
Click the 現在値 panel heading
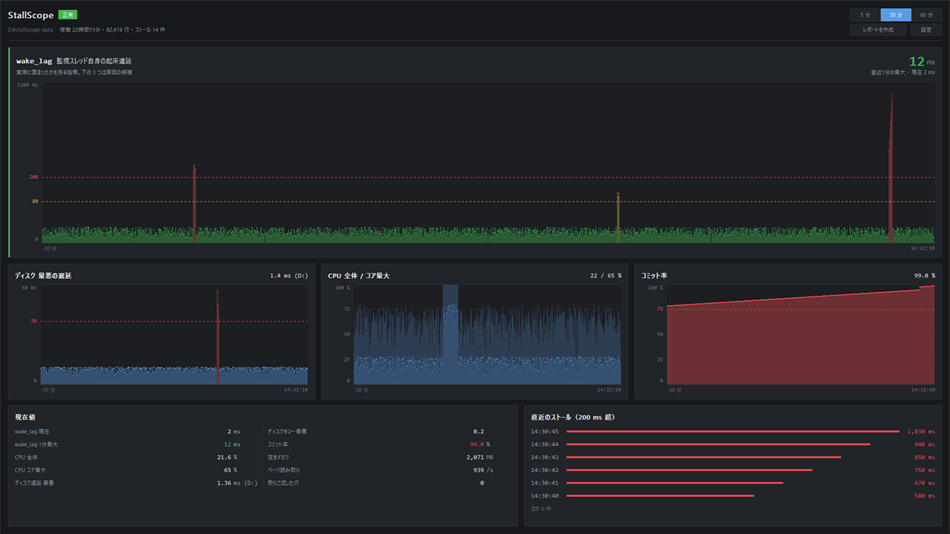click(x=25, y=417)
